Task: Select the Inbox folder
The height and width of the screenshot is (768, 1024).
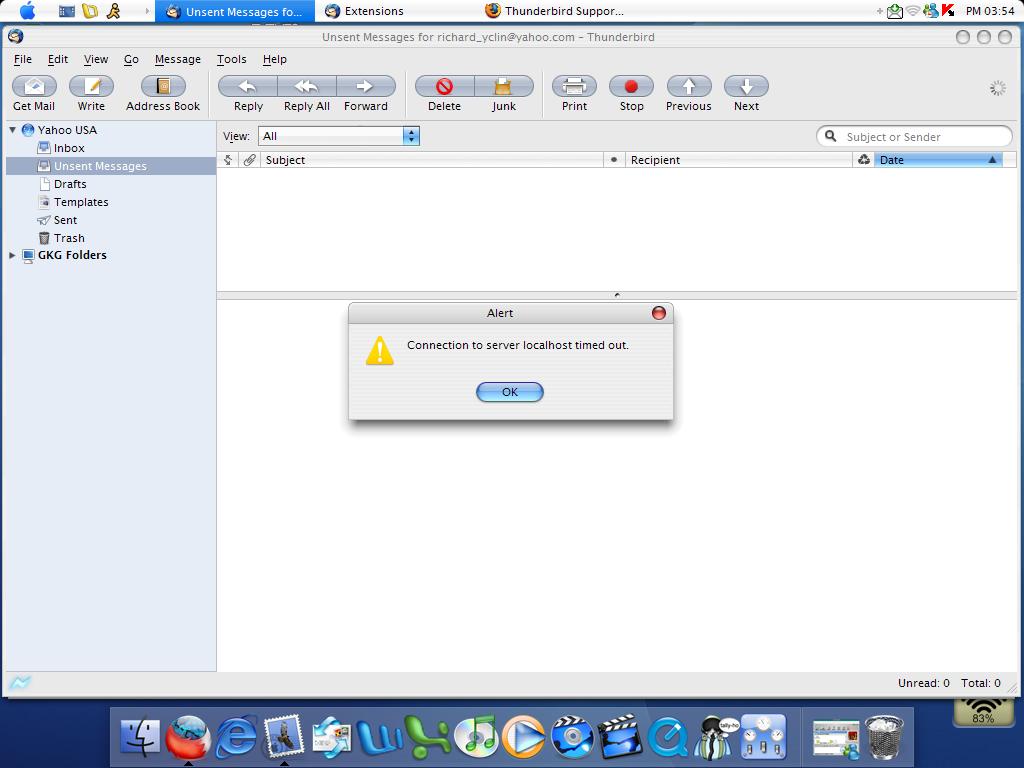Action: (69, 148)
